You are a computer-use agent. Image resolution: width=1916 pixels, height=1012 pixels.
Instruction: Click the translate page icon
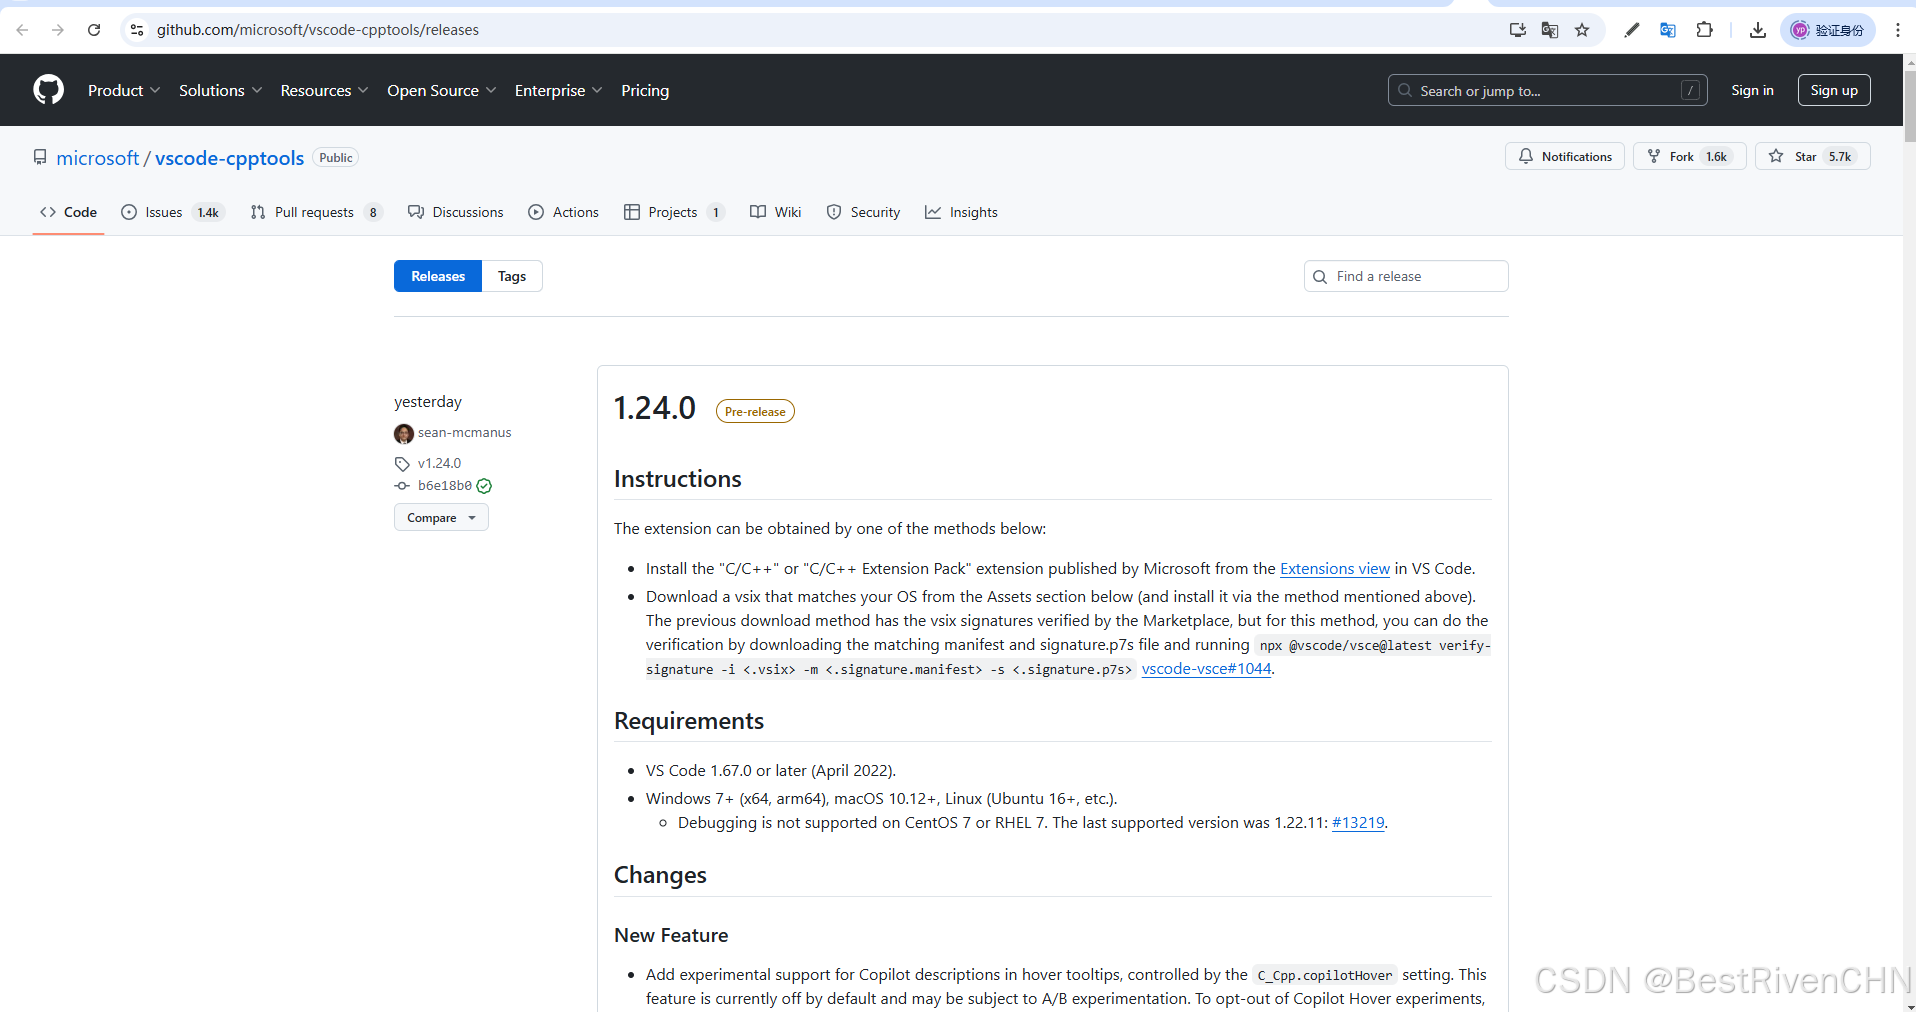[1550, 30]
